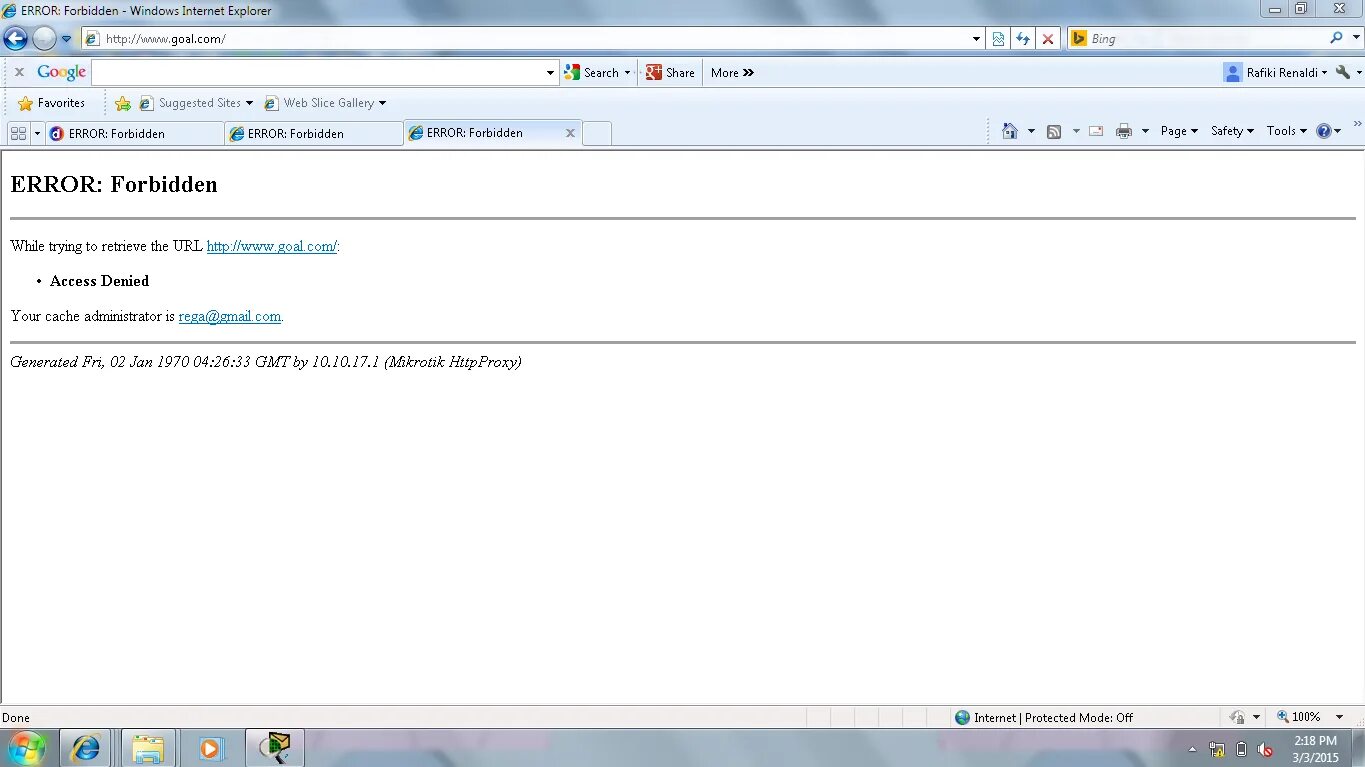Click the Google Toolbar Search button

592,73
